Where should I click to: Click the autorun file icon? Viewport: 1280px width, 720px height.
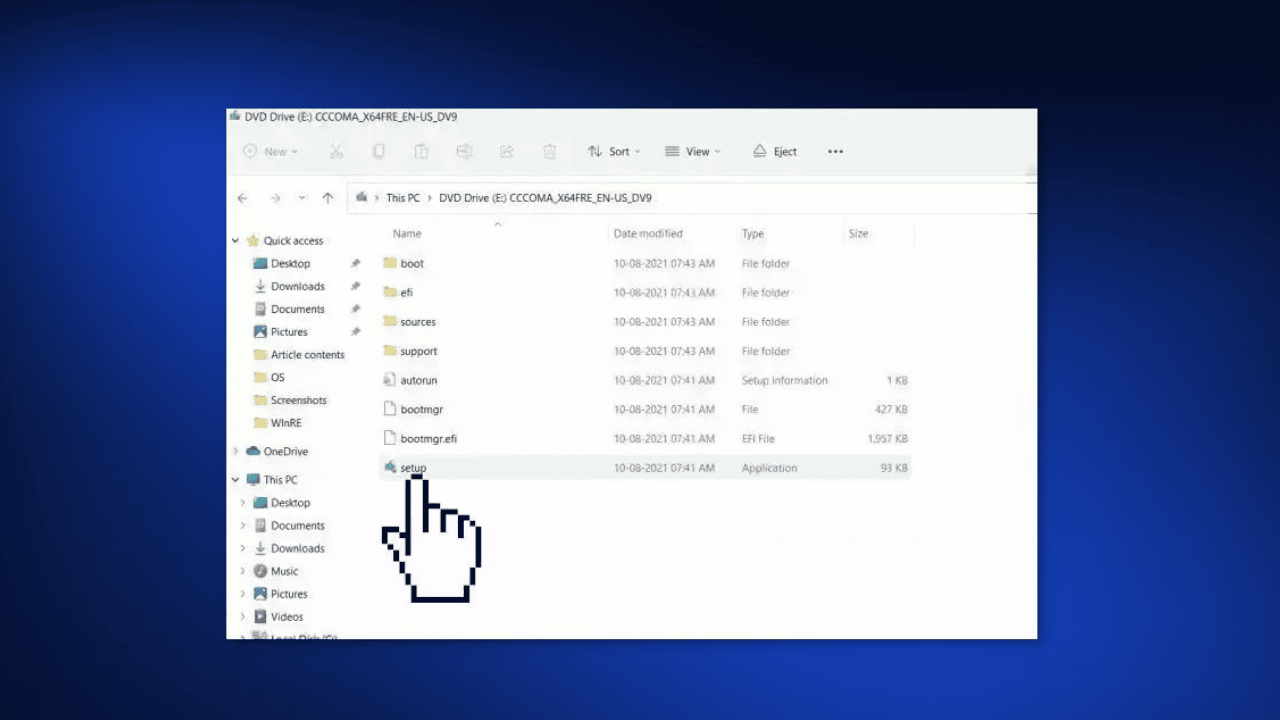(390, 380)
